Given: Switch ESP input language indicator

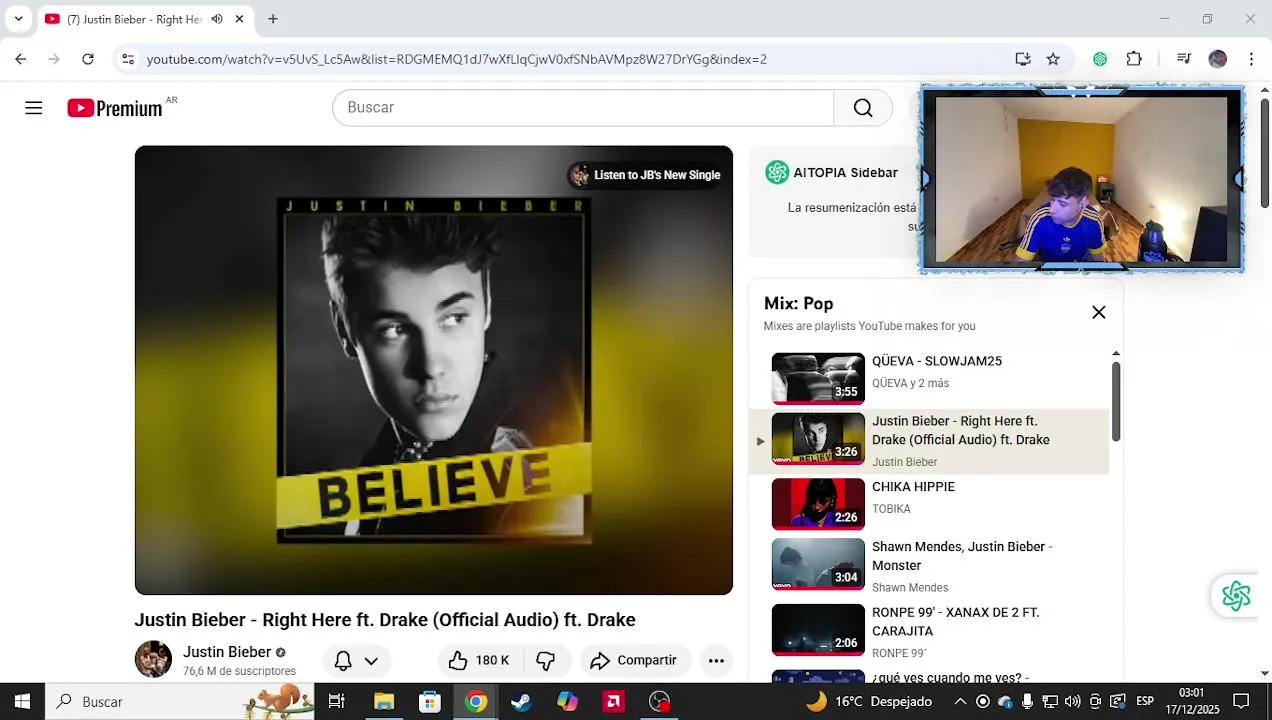Looking at the screenshot, I should [1145, 701].
